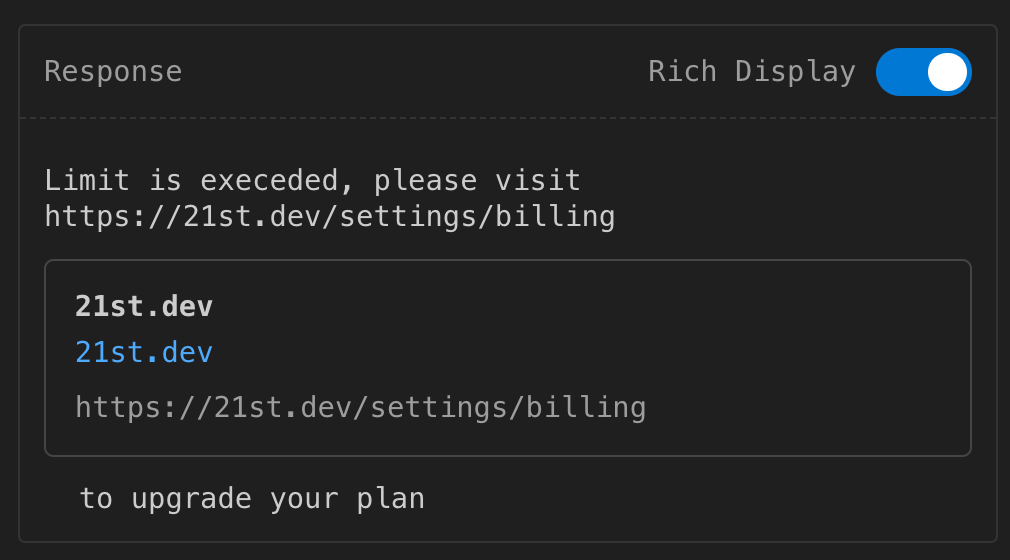
Task: Click the "Limit is execeded" message line
Action: pos(312,181)
